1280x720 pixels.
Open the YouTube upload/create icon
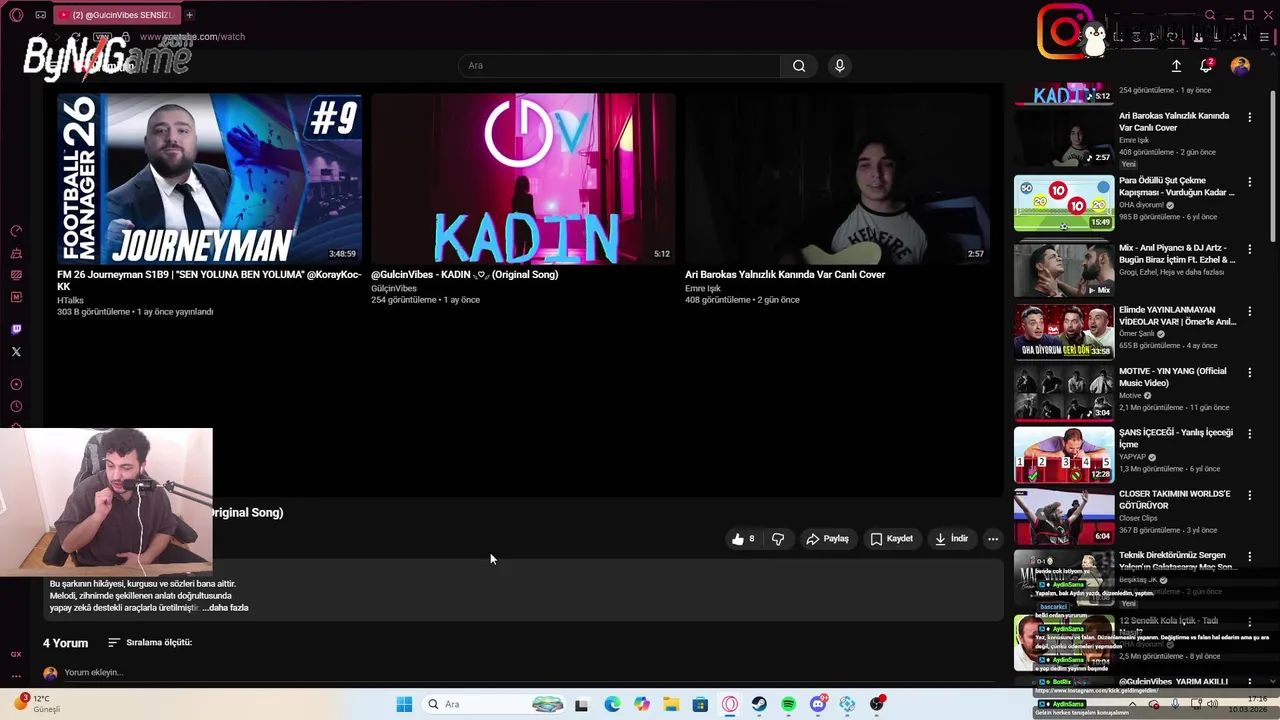(1176, 66)
